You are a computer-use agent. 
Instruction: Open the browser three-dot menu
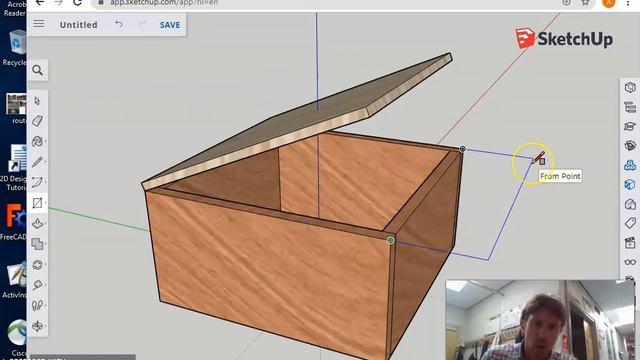pyautogui.click(x=628, y=2)
